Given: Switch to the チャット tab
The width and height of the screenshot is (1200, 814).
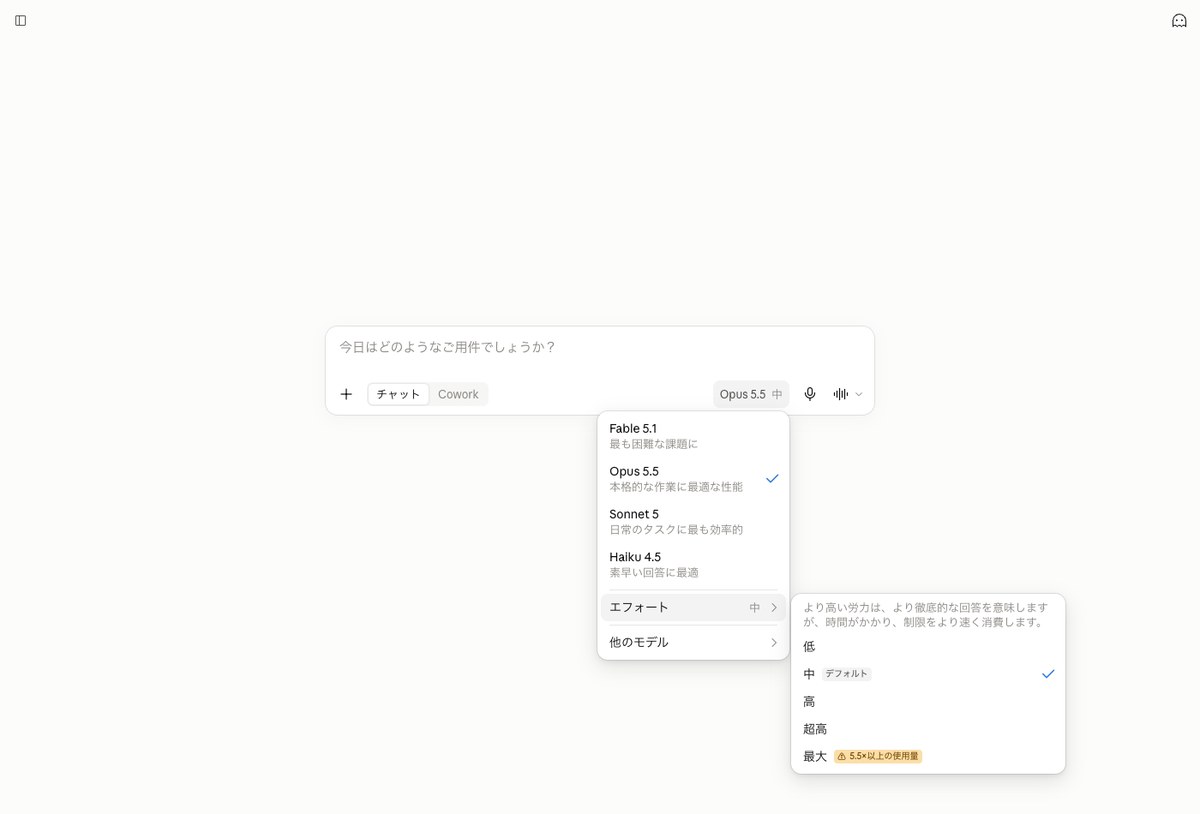Looking at the screenshot, I should click(399, 394).
